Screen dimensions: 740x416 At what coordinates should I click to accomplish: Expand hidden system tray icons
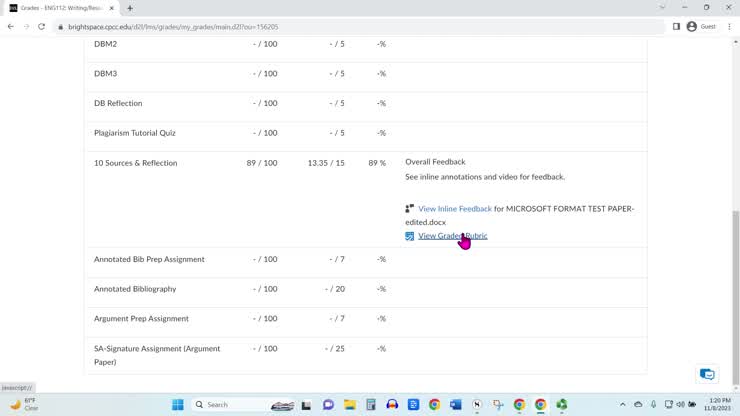pyautogui.click(x=623, y=405)
